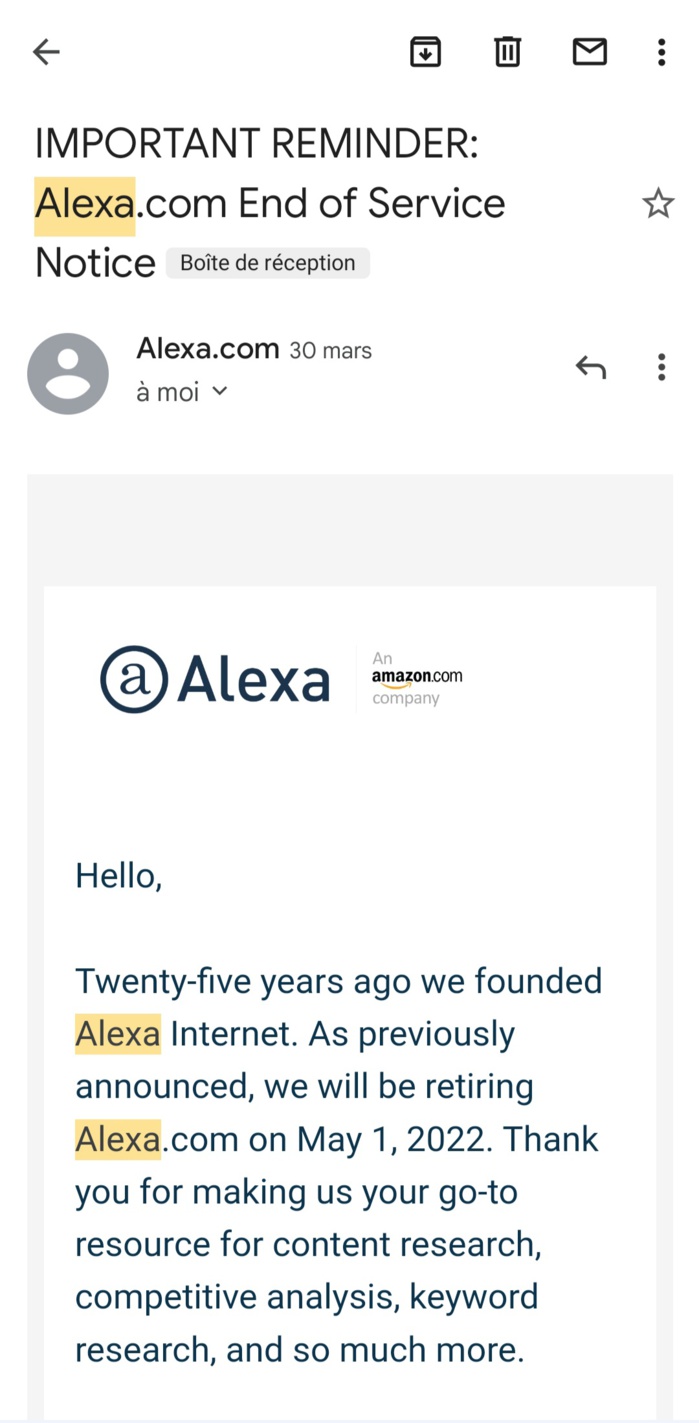
Task: Reply using the curved arrow icon
Action: pyautogui.click(x=591, y=368)
